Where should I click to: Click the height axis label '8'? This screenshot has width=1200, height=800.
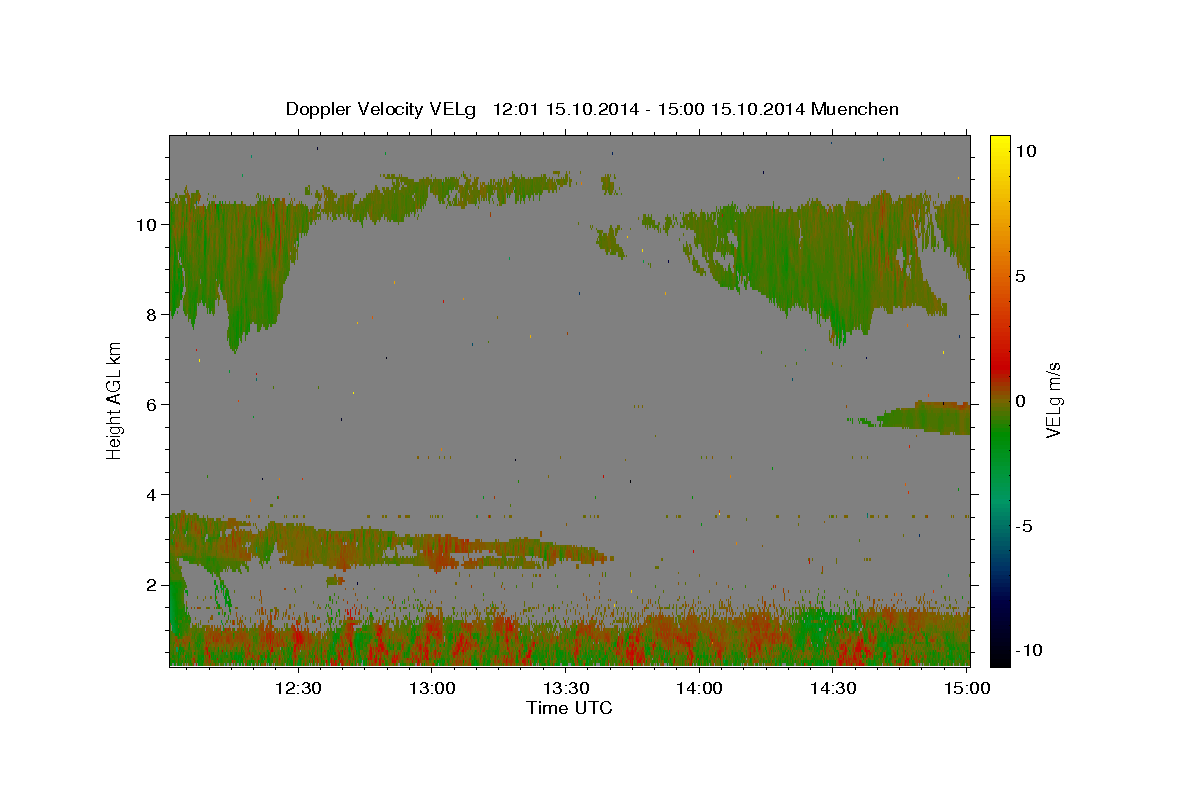click(153, 314)
